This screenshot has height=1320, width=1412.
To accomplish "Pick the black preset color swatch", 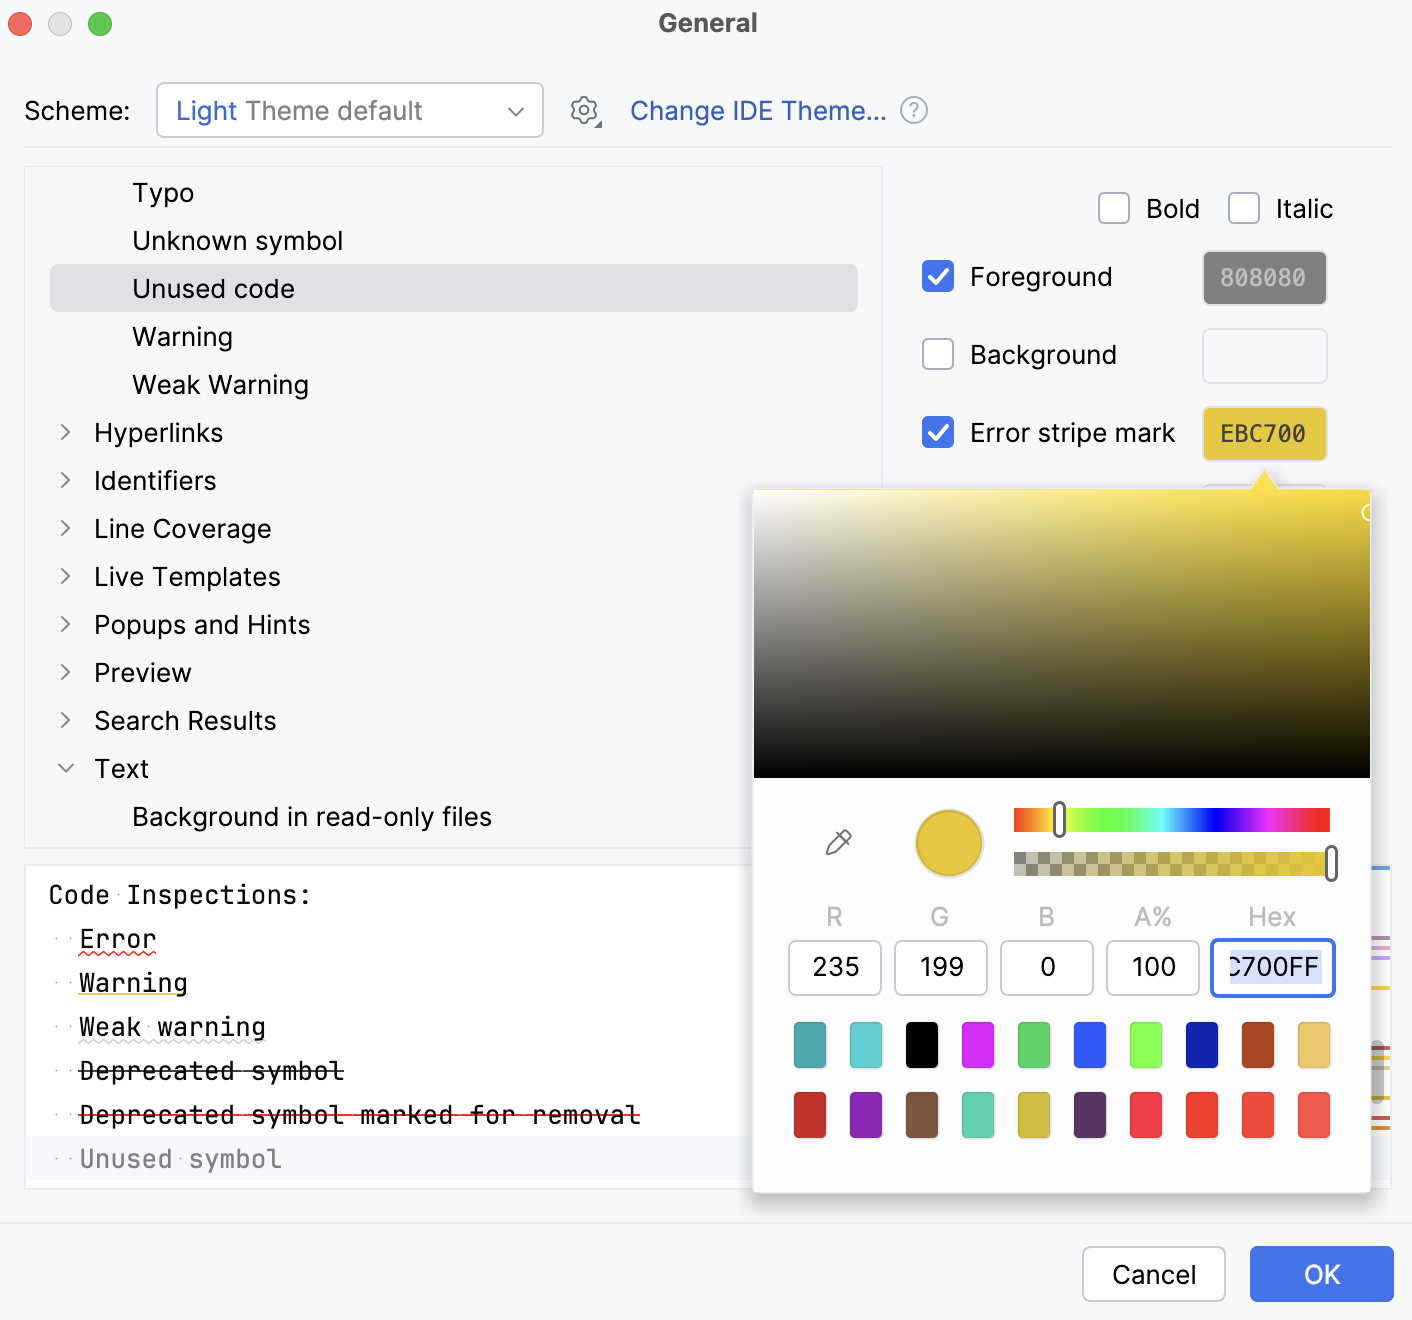I will [921, 1044].
